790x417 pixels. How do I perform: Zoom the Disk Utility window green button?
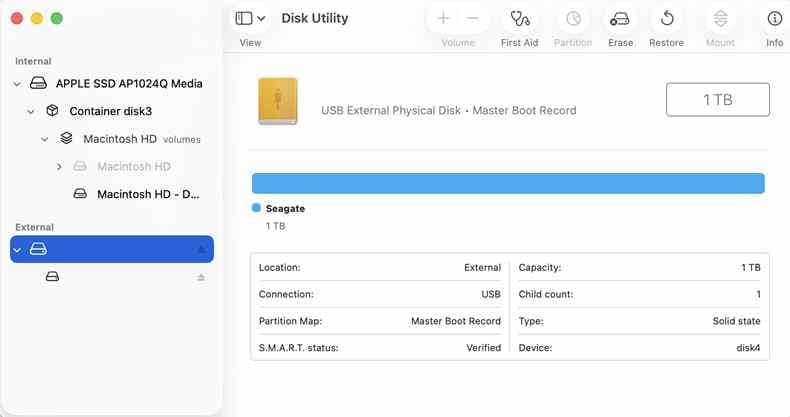tap(57, 19)
